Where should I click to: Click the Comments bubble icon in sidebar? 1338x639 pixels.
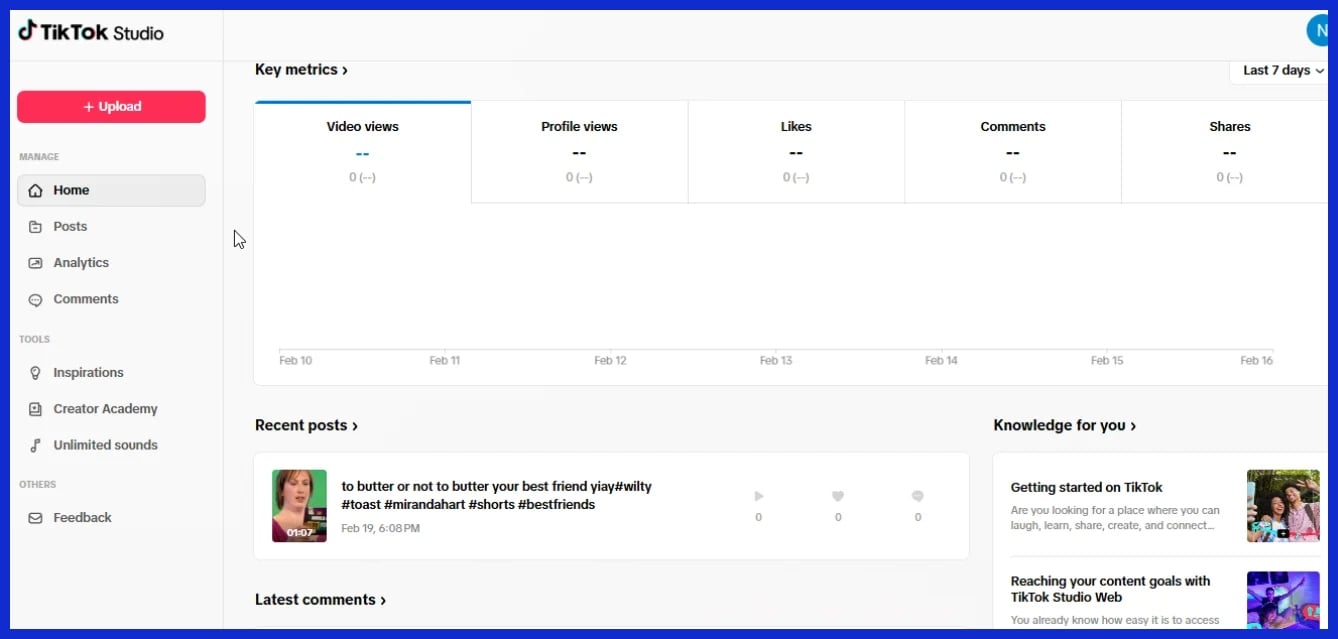pos(36,299)
